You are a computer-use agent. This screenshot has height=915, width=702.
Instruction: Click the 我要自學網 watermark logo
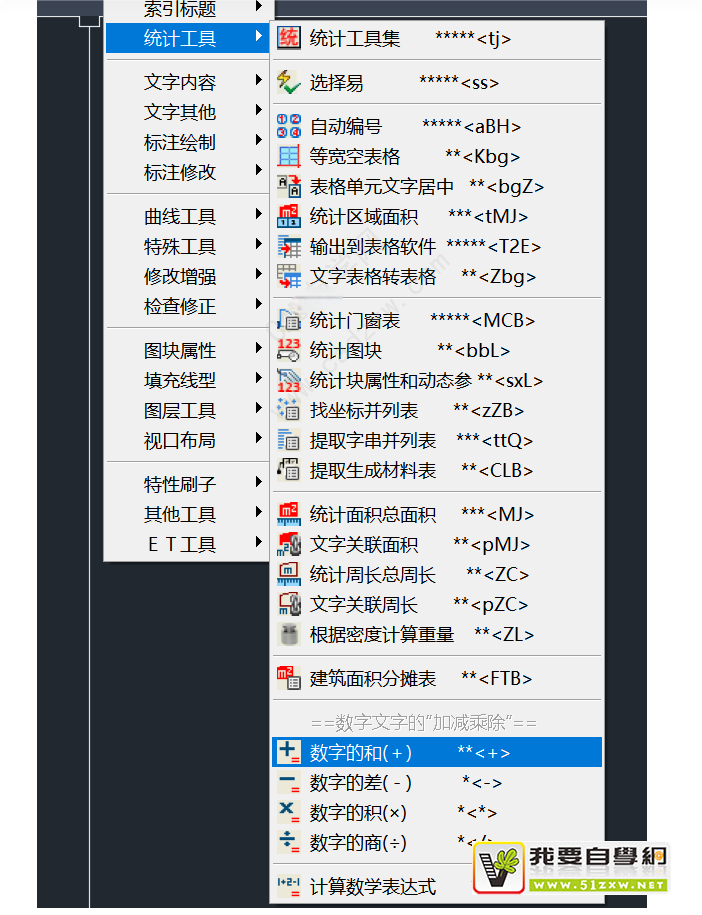tap(571, 866)
